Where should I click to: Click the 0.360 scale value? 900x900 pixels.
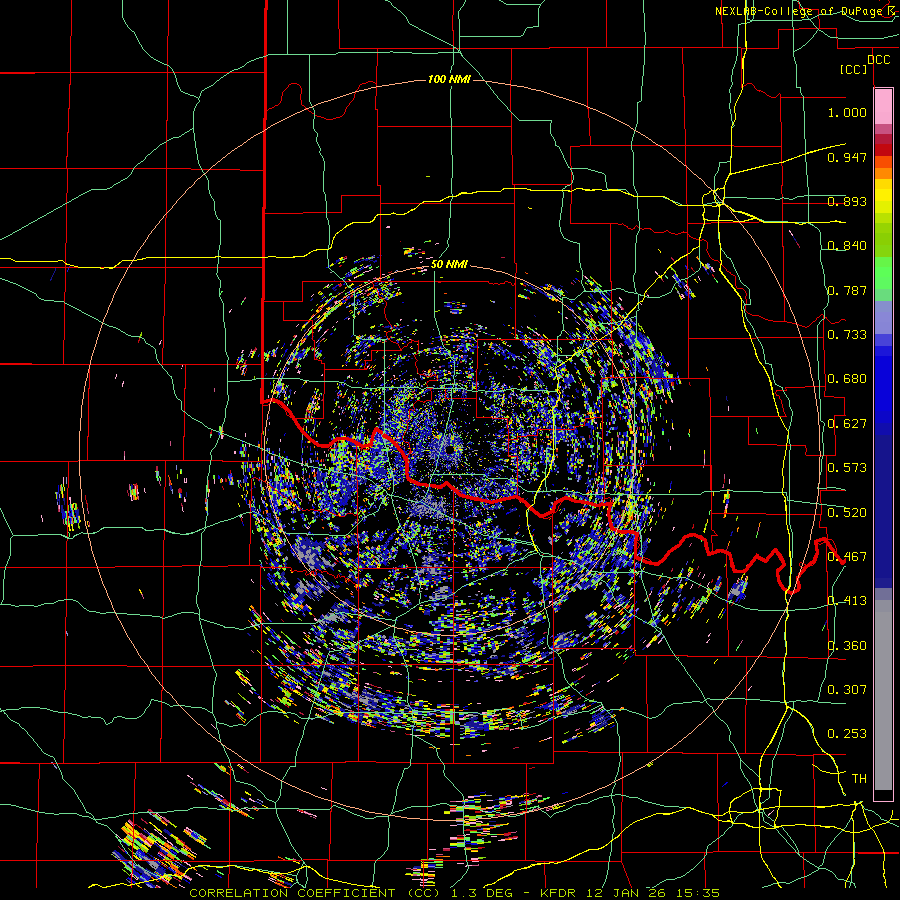tap(847, 646)
